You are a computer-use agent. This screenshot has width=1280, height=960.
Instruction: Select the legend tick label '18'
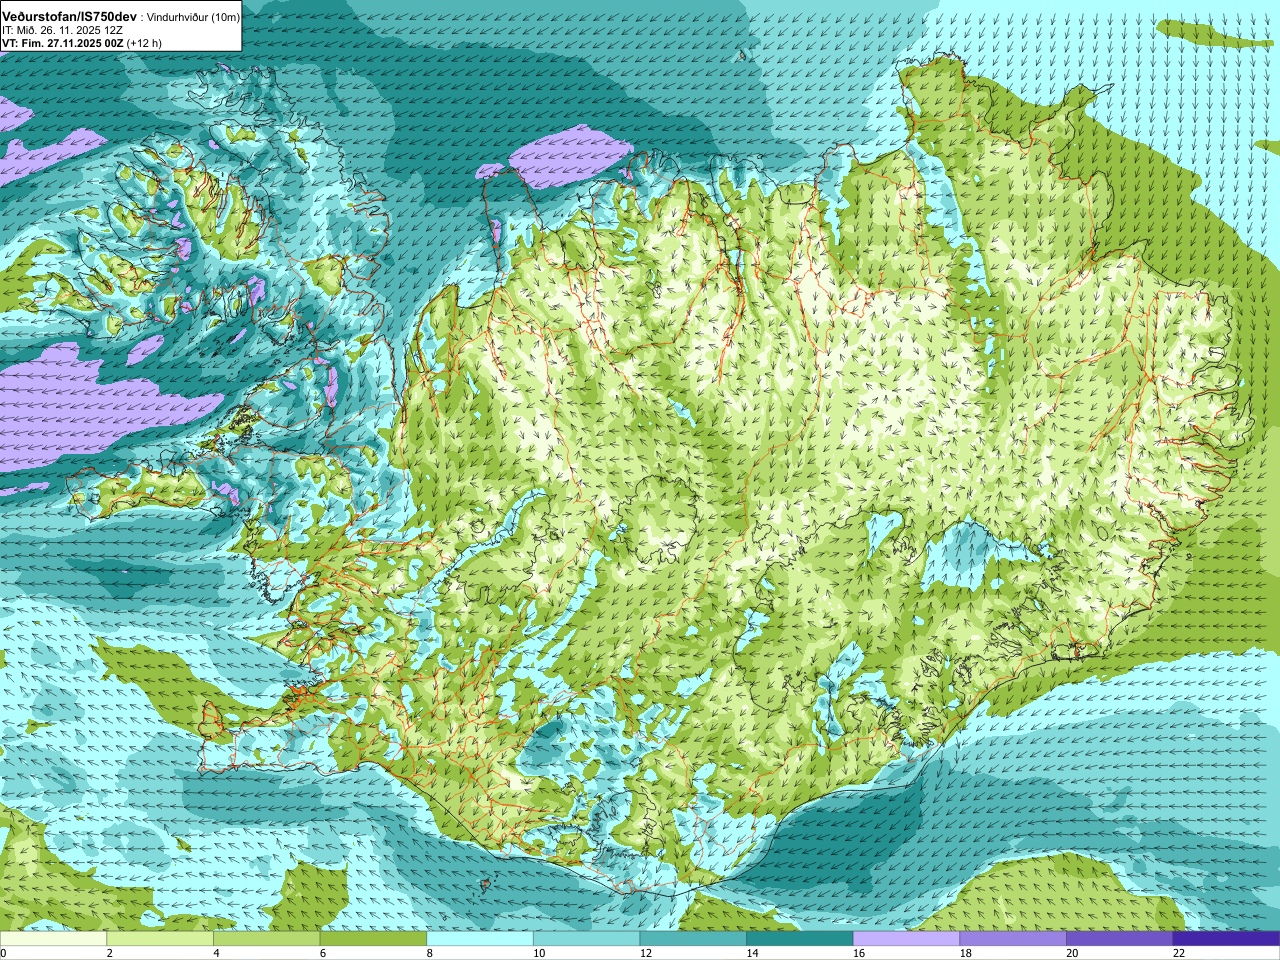point(966,953)
